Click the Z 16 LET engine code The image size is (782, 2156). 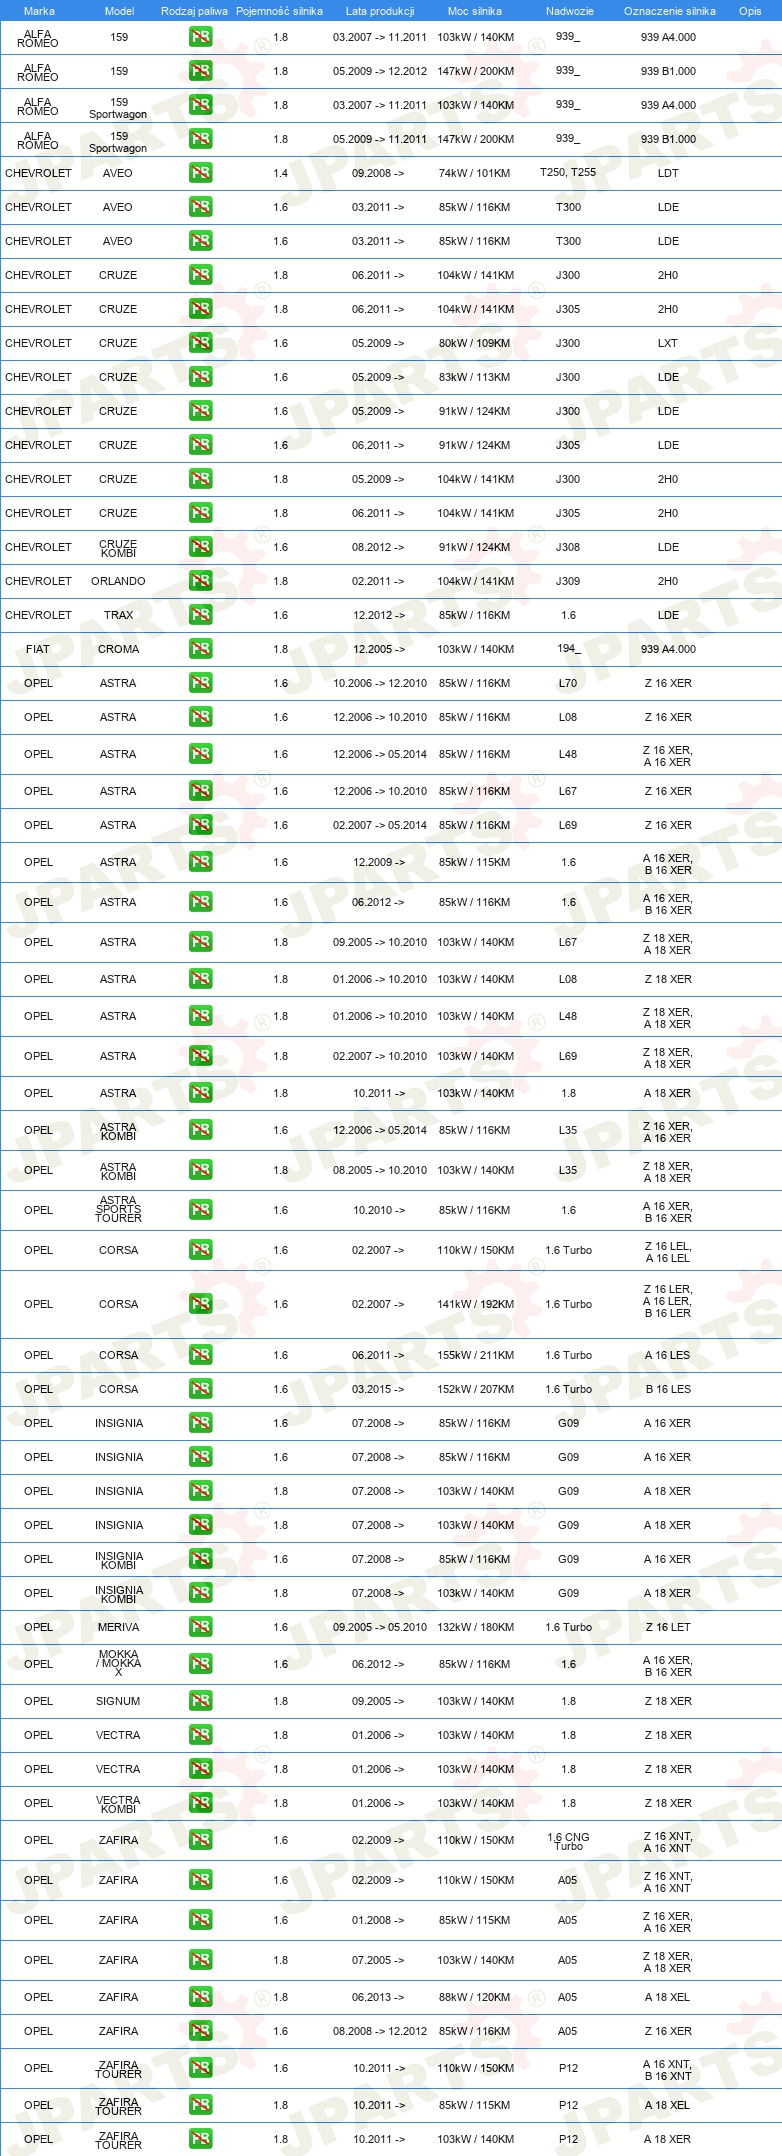[668, 1627]
